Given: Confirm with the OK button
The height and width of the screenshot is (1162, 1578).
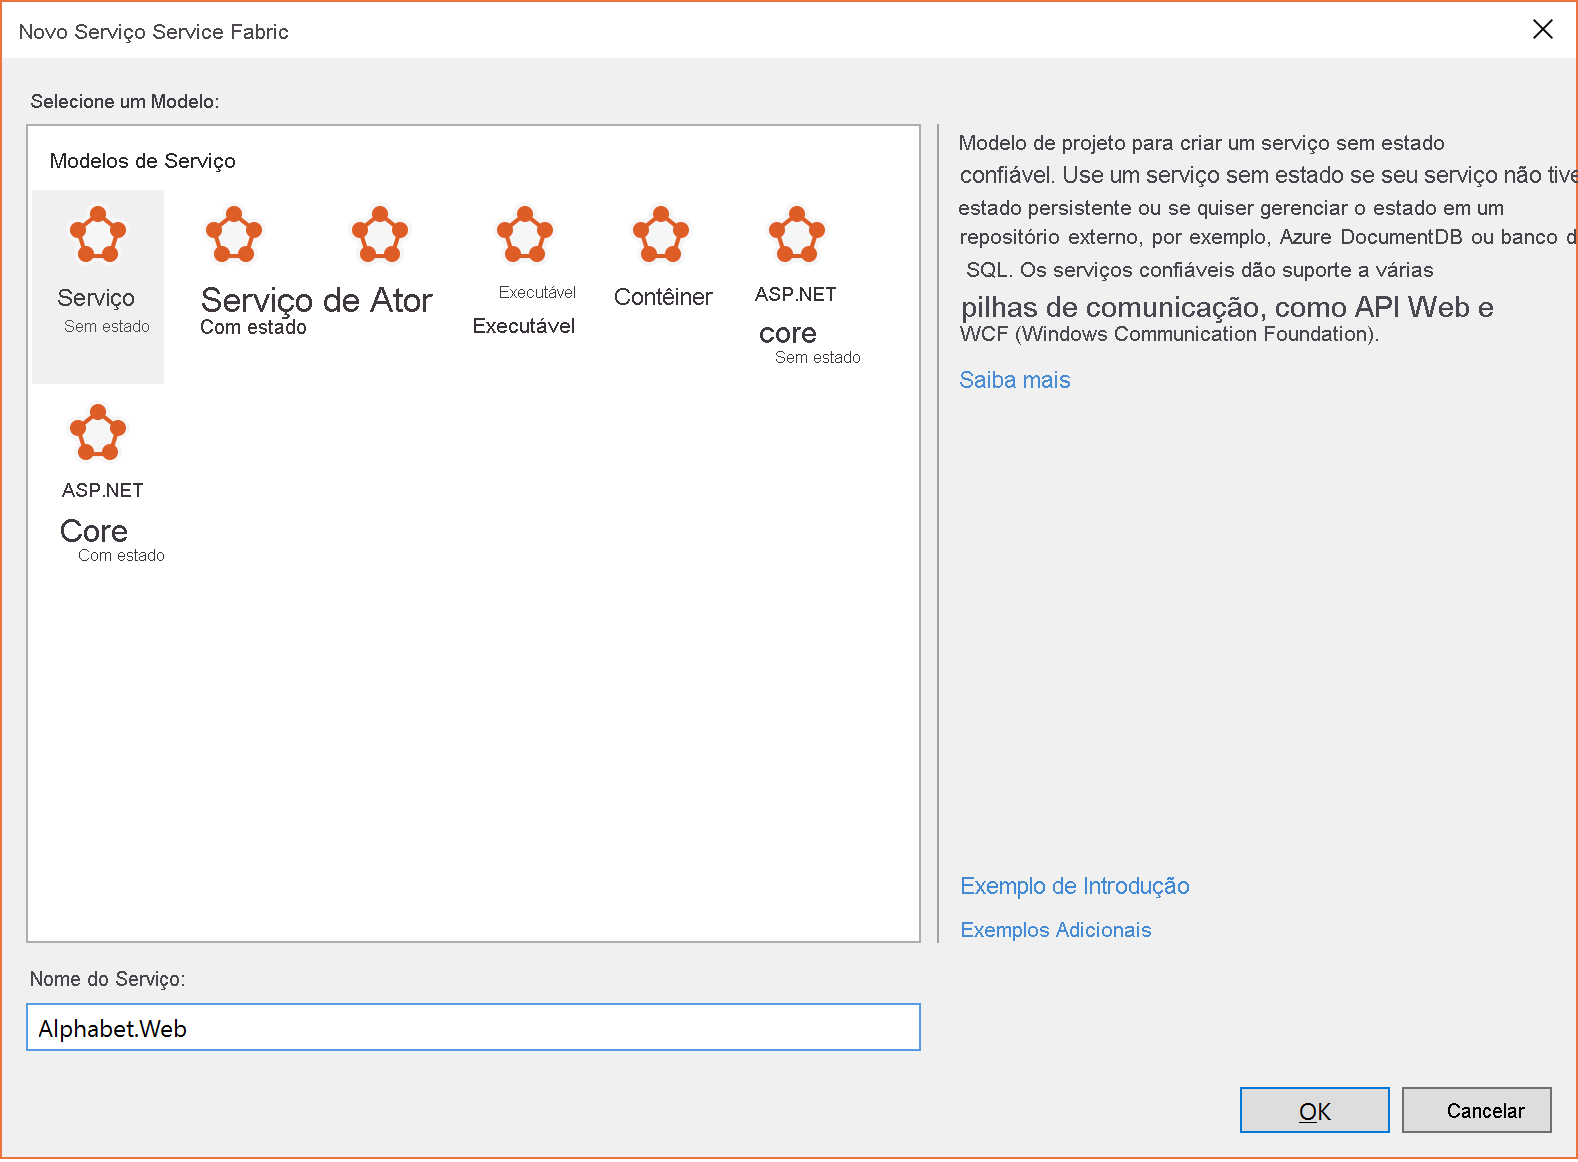Looking at the screenshot, I should coord(1315,1110).
